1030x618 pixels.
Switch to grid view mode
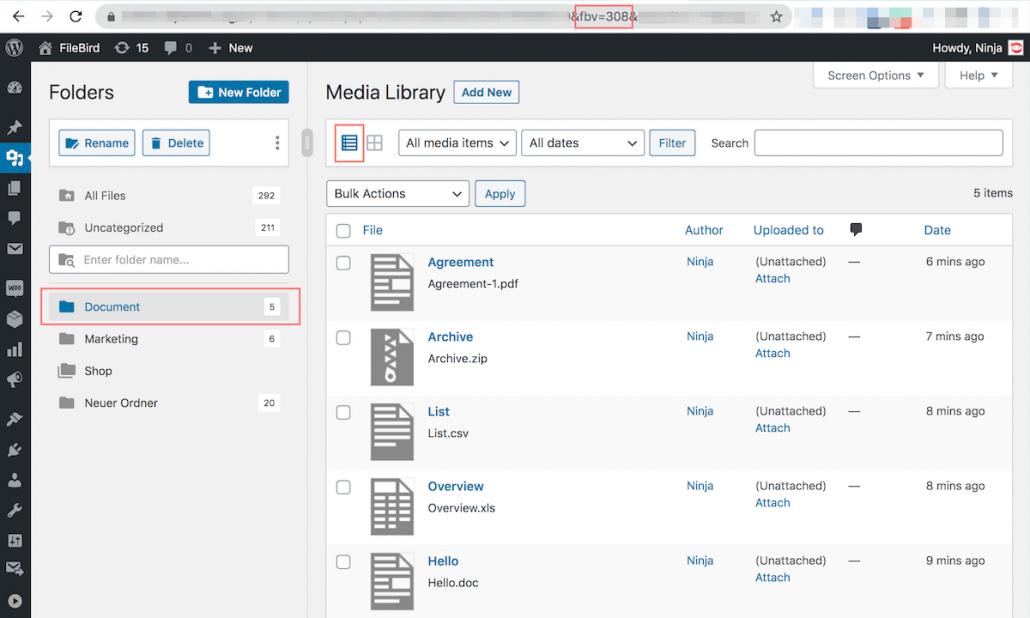[374, 143]
